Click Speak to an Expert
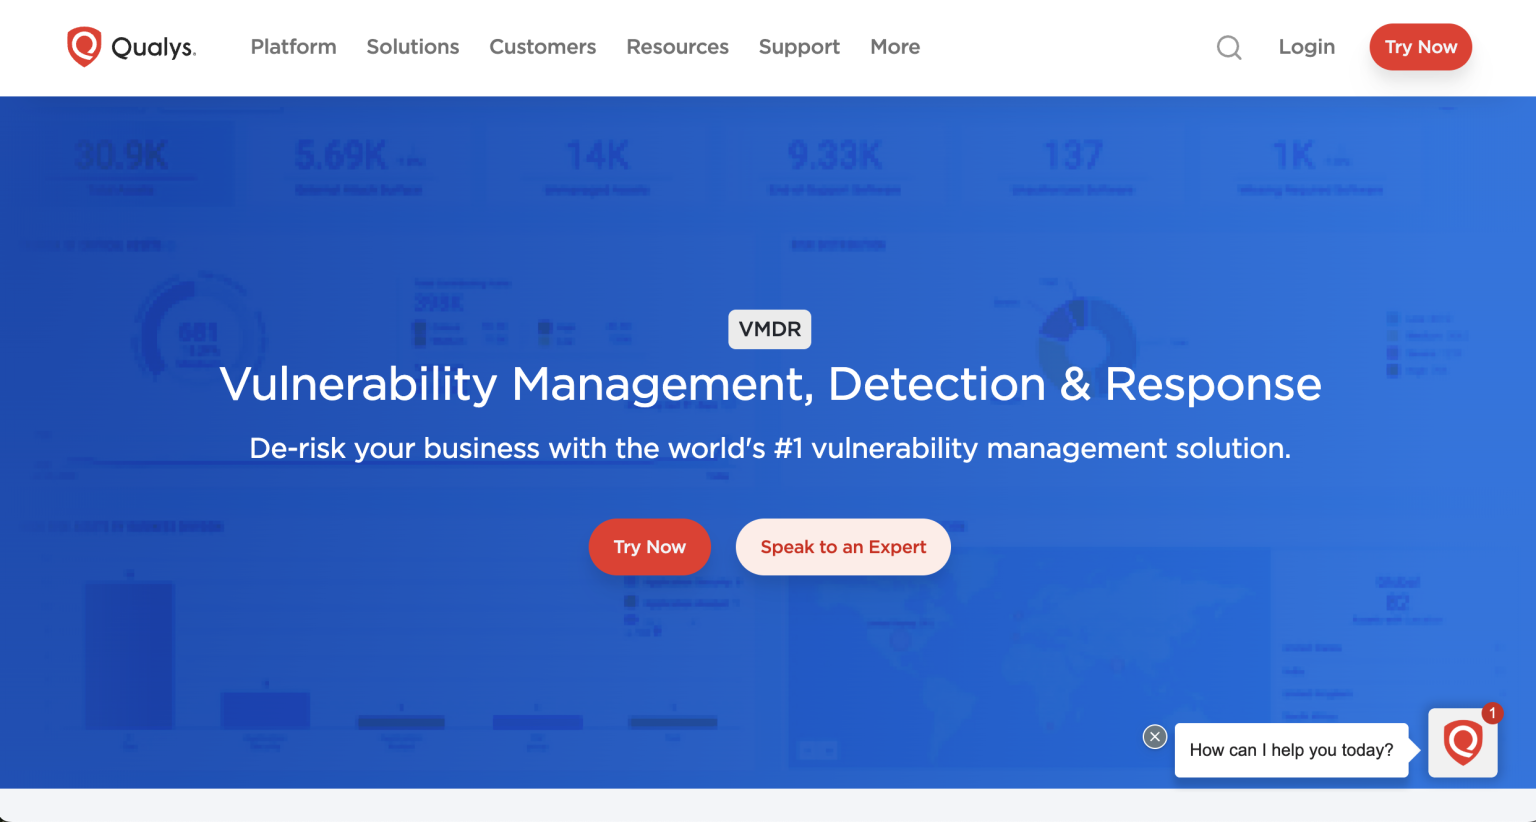Viewport: 1536px width, 822px height. (x=842, y=547)
